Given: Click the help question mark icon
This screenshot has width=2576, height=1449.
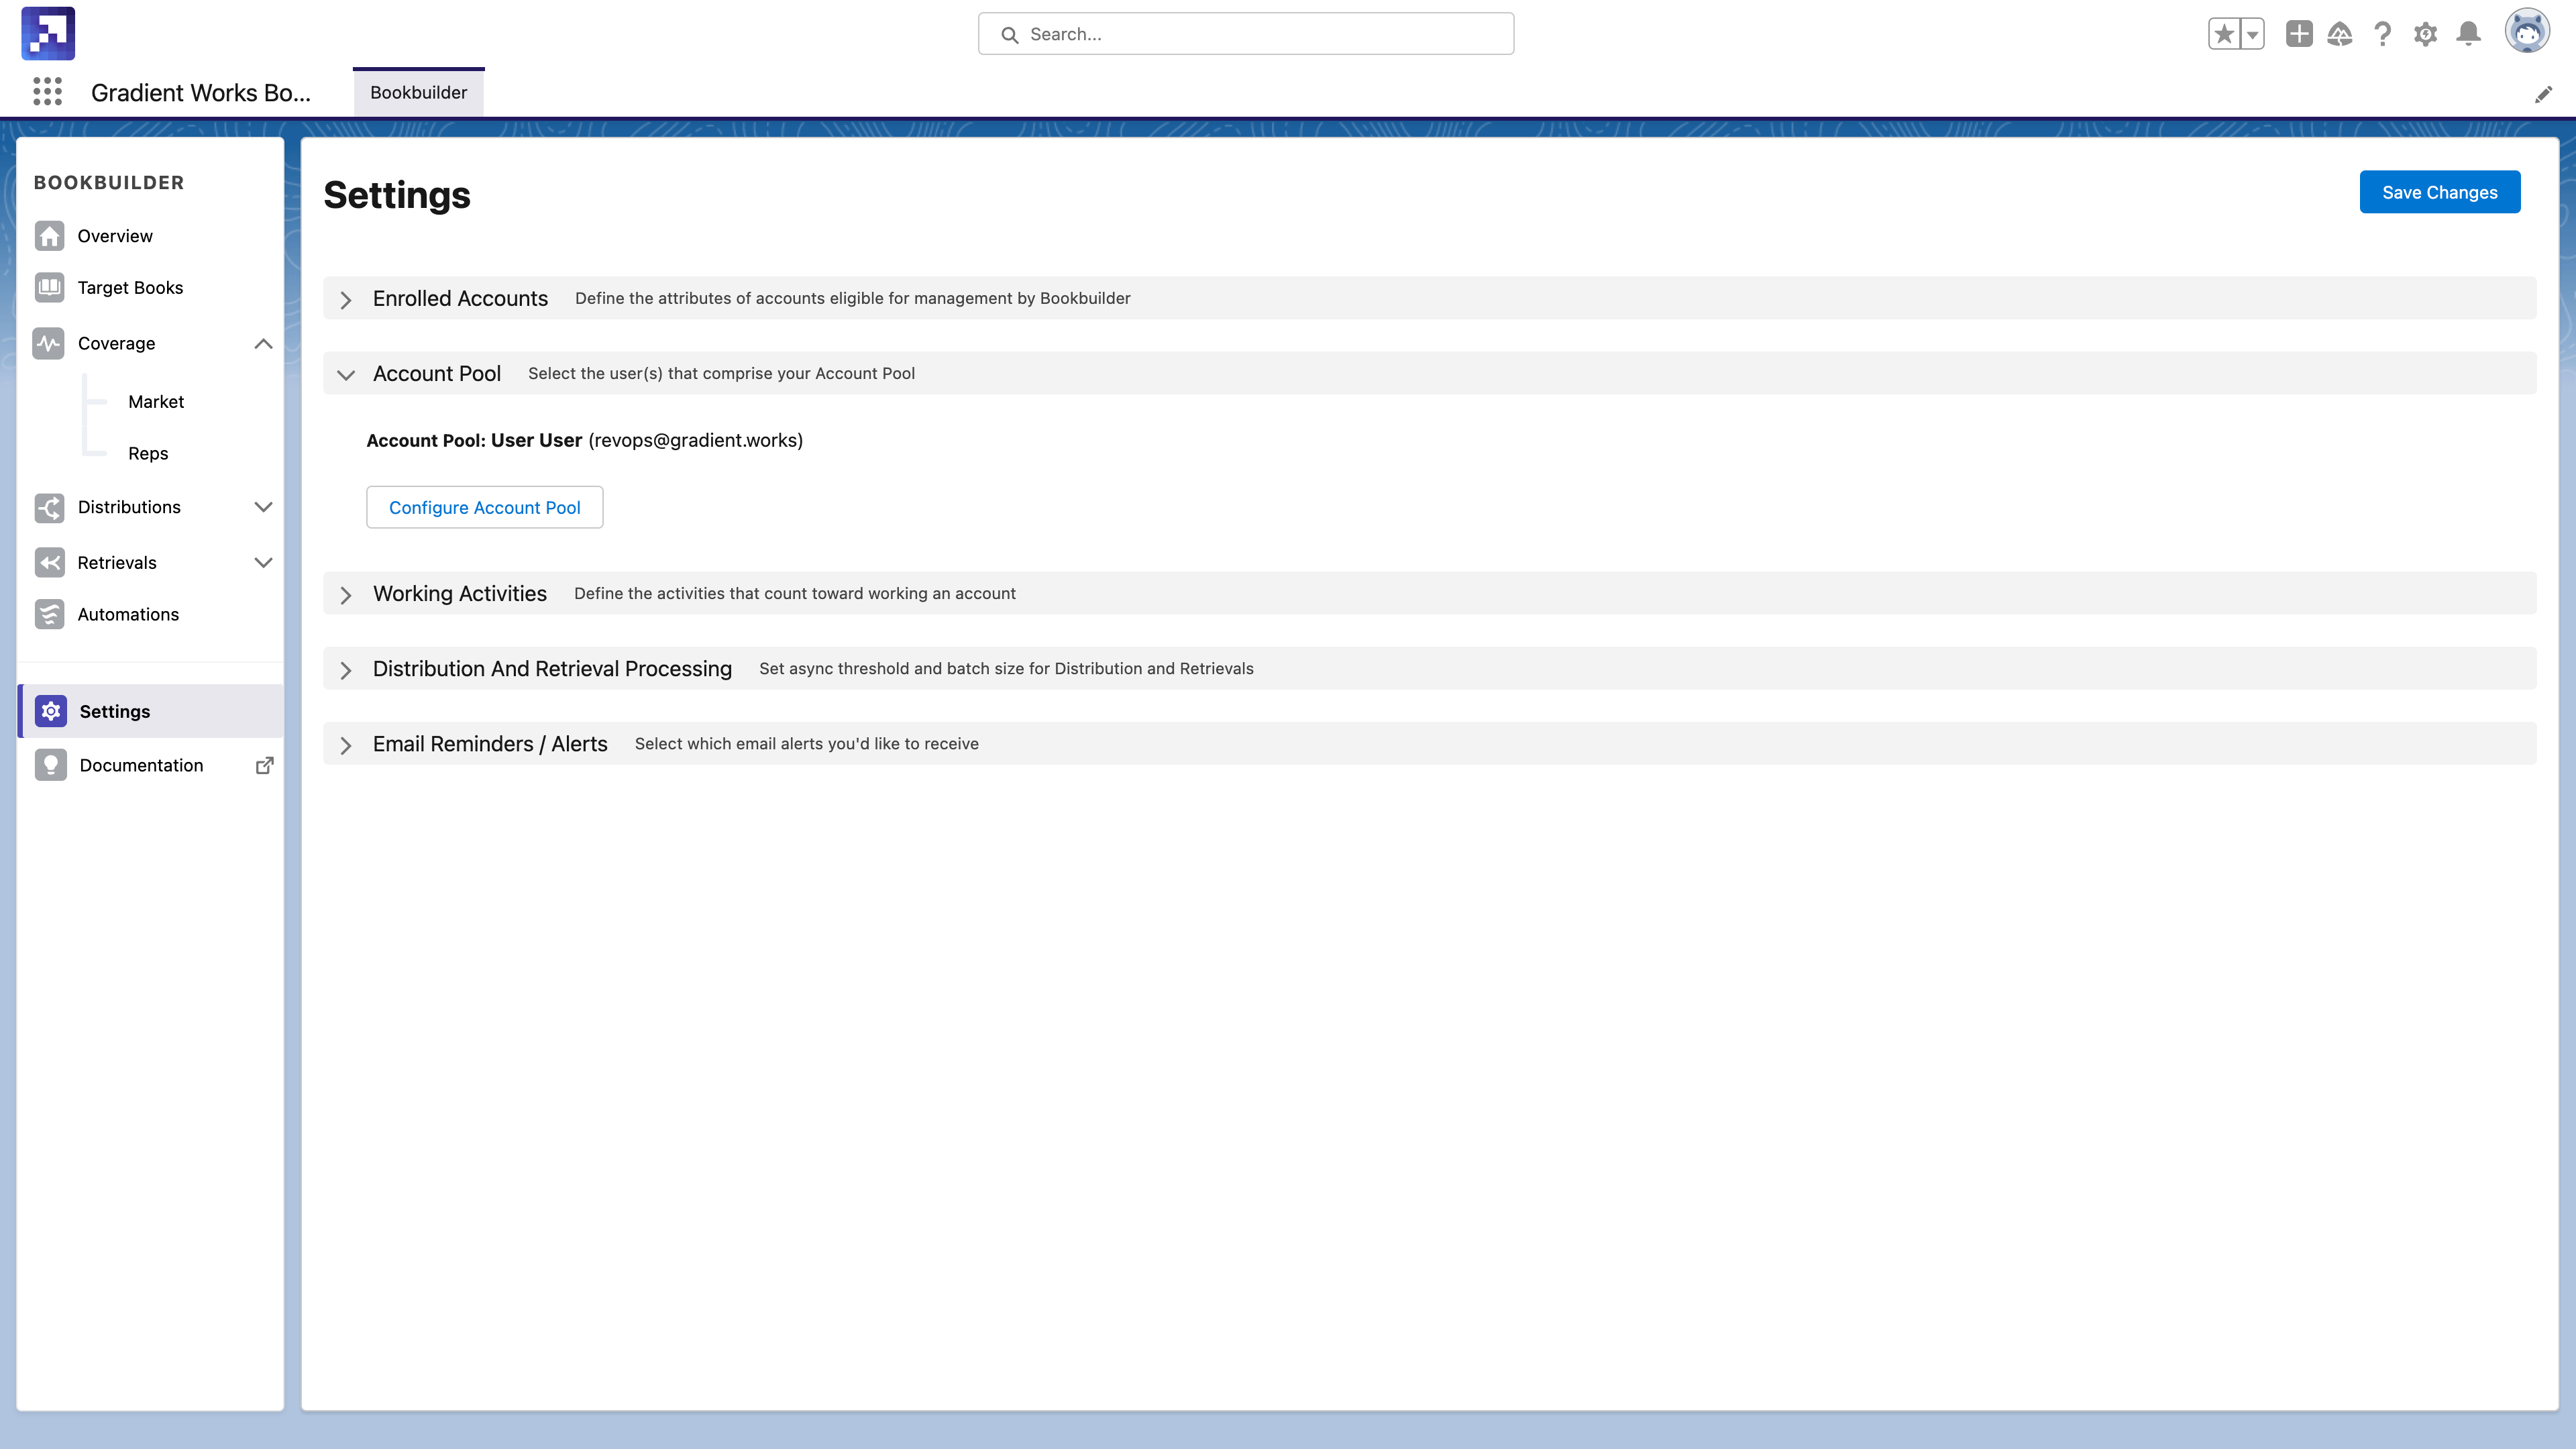Looking at the screenshot, I should [x=2382, y=34].
